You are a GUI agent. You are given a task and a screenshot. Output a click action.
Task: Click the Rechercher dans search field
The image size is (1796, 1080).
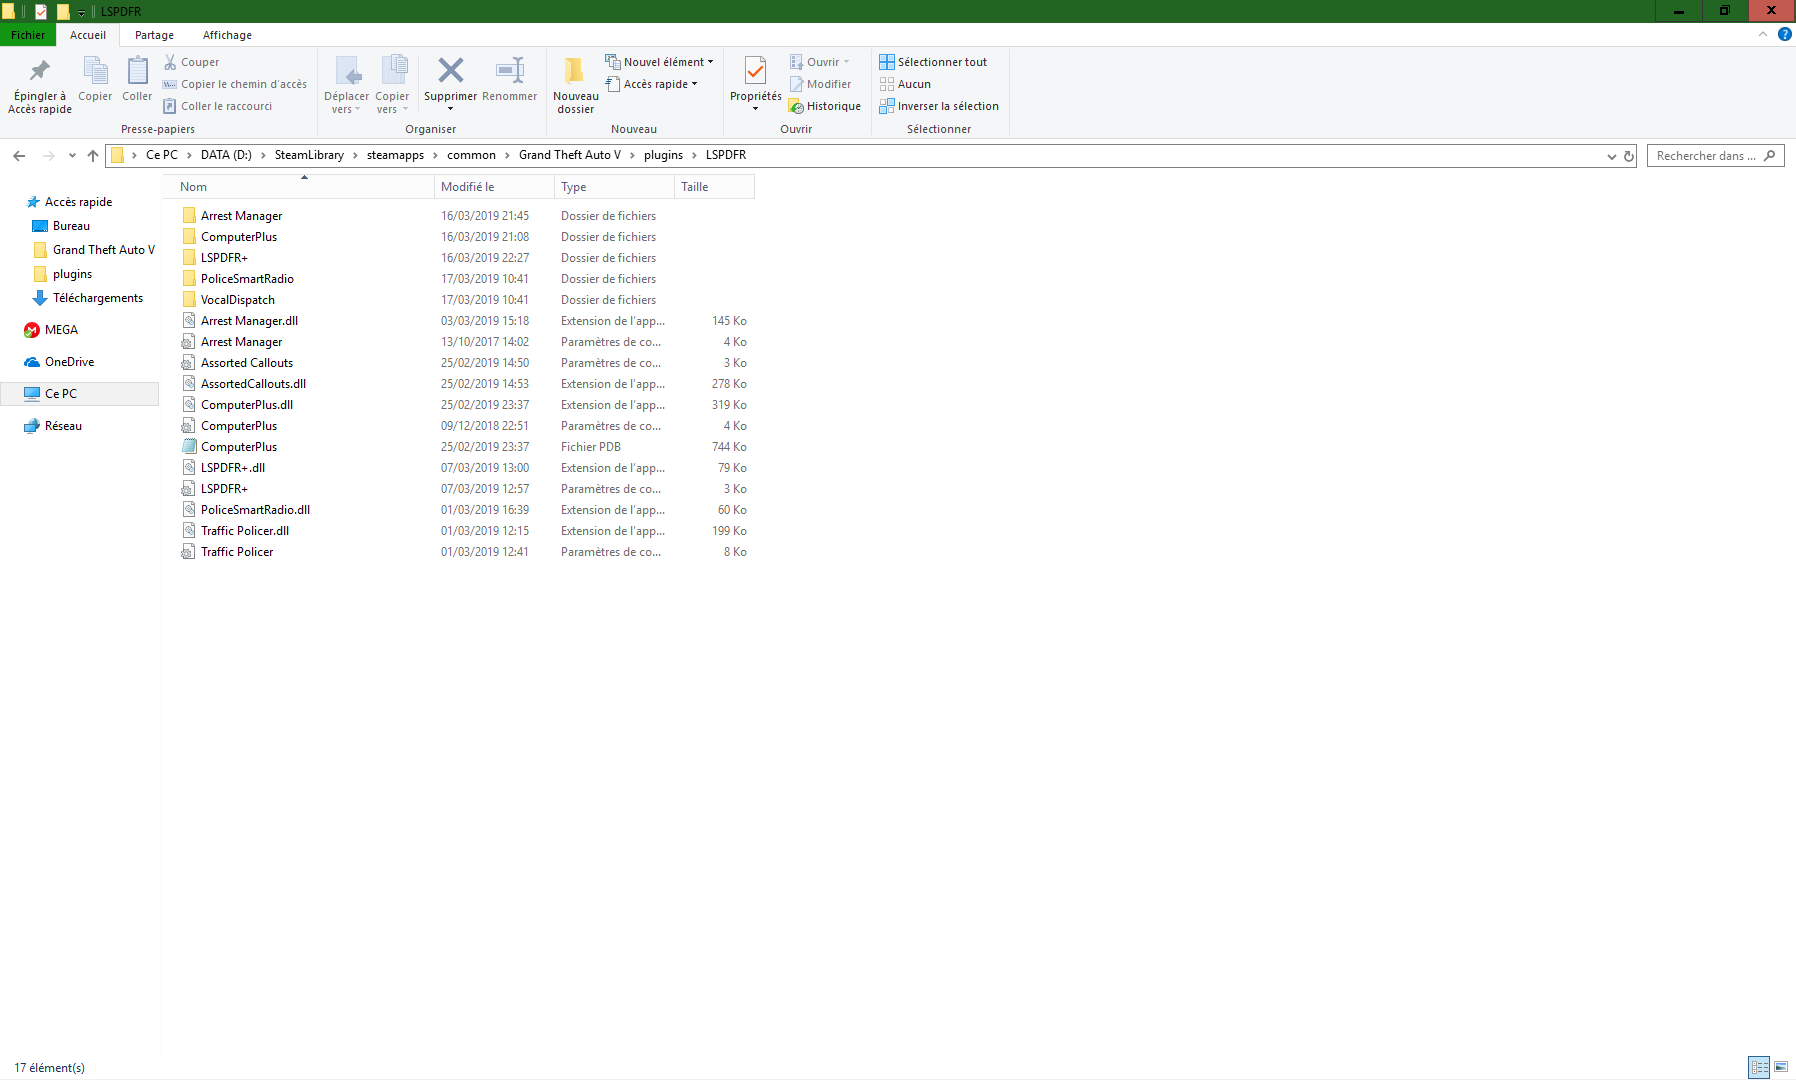(x=1706, y=156)
